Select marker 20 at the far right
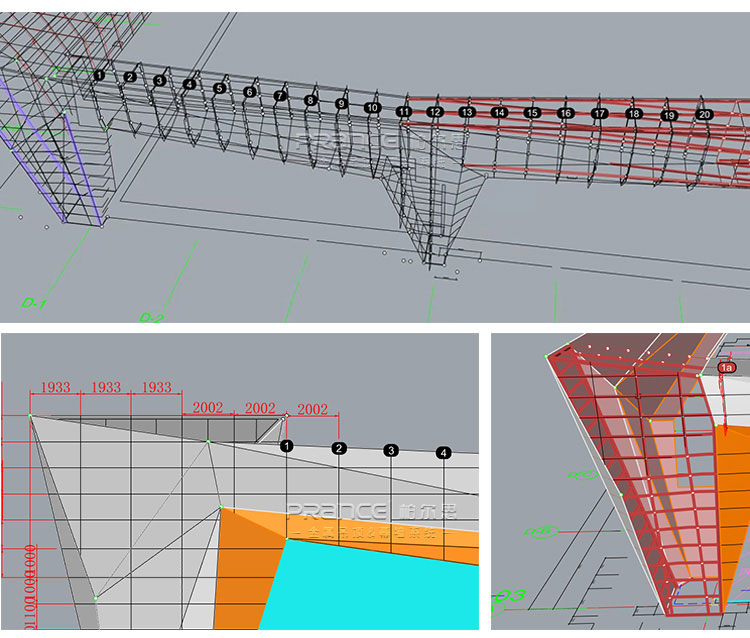Viewport: 750px width, 638px height. 704,115
